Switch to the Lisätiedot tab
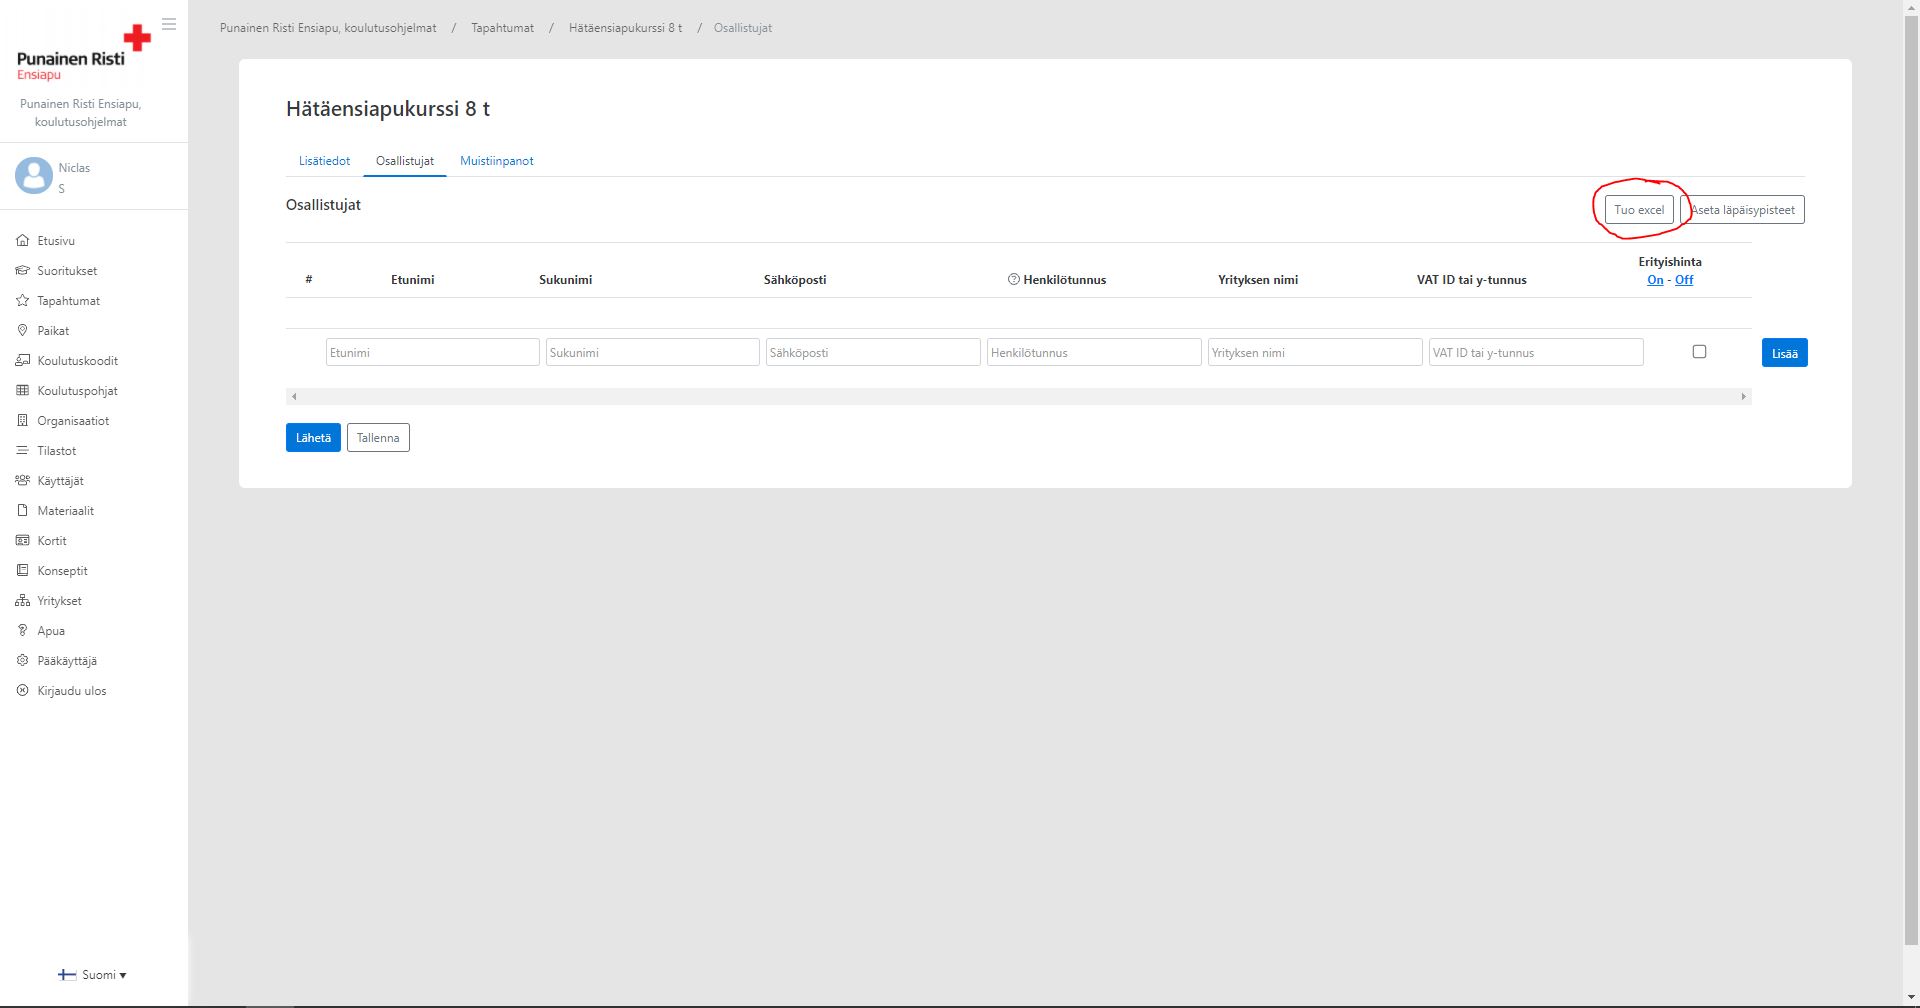 pyautogui.click(x=324, y=161)
